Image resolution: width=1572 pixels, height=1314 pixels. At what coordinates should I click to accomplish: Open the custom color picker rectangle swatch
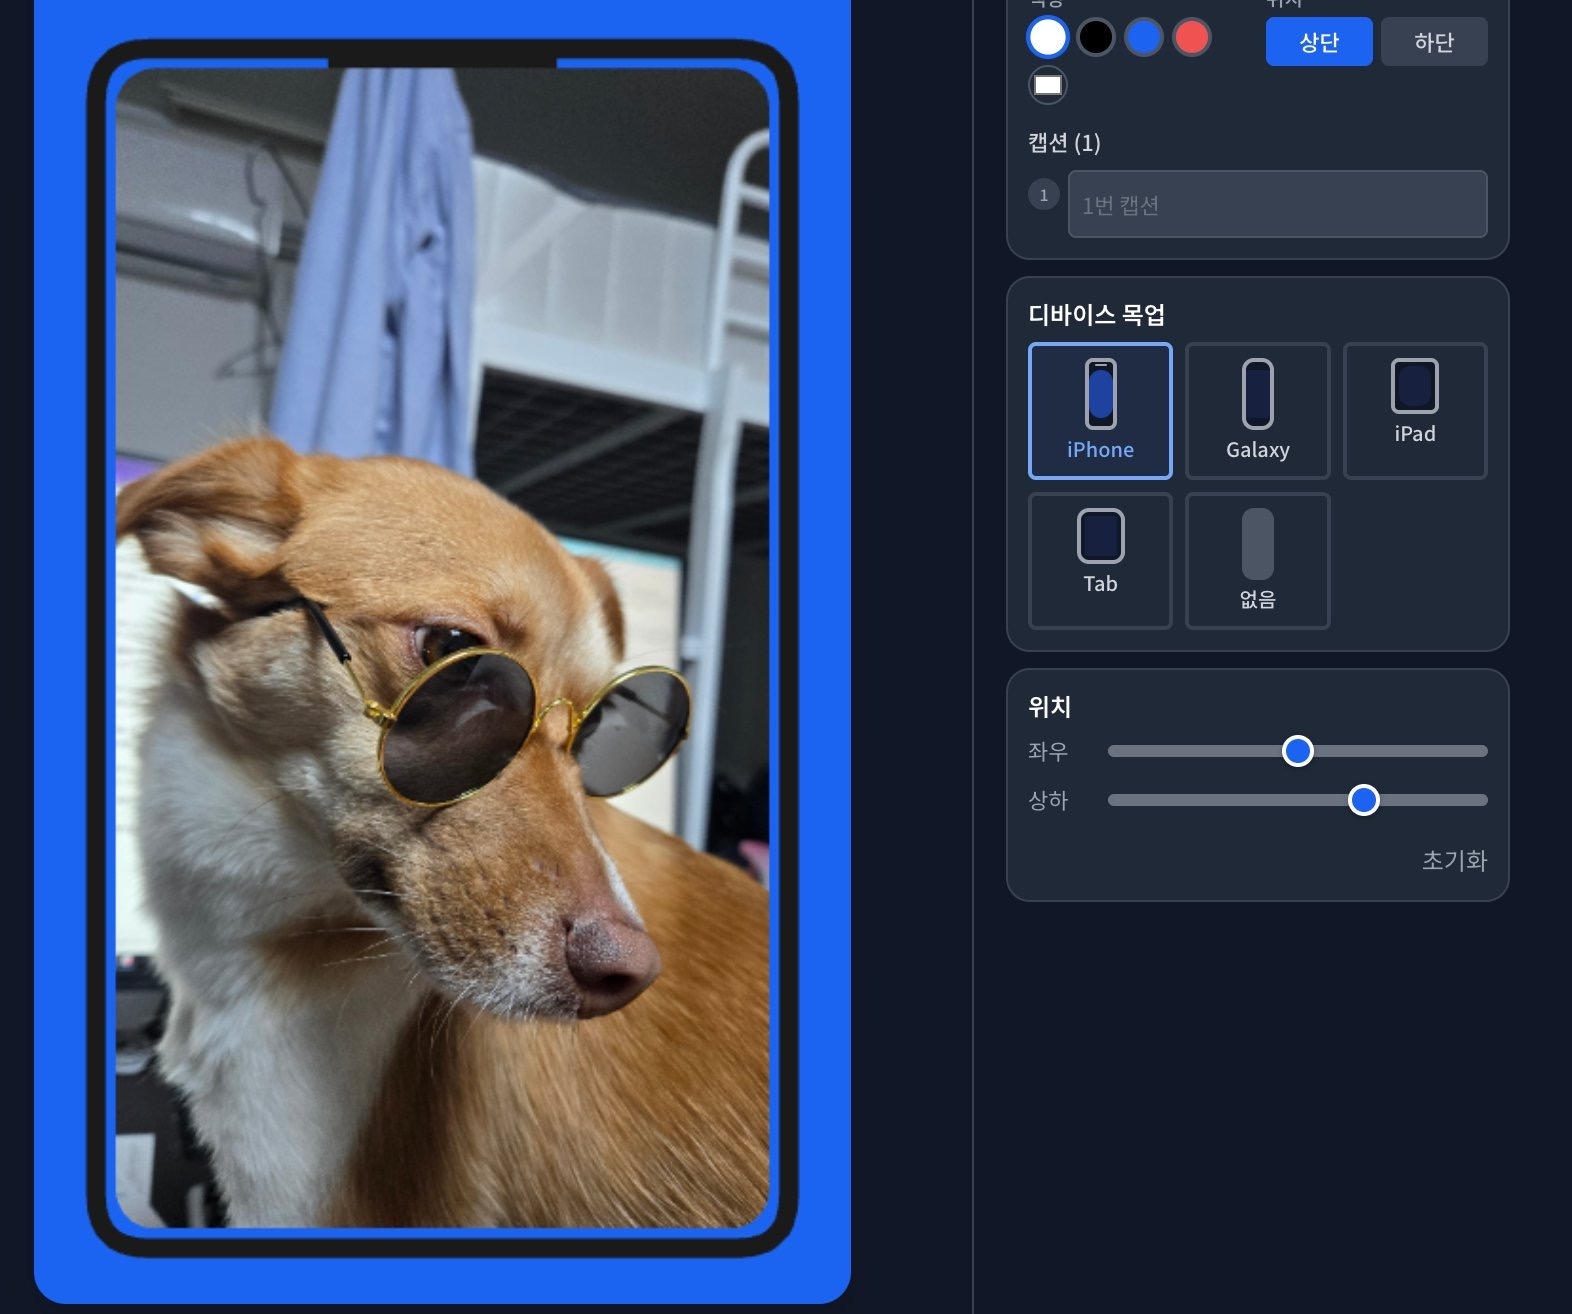[x=1047, y=85]
